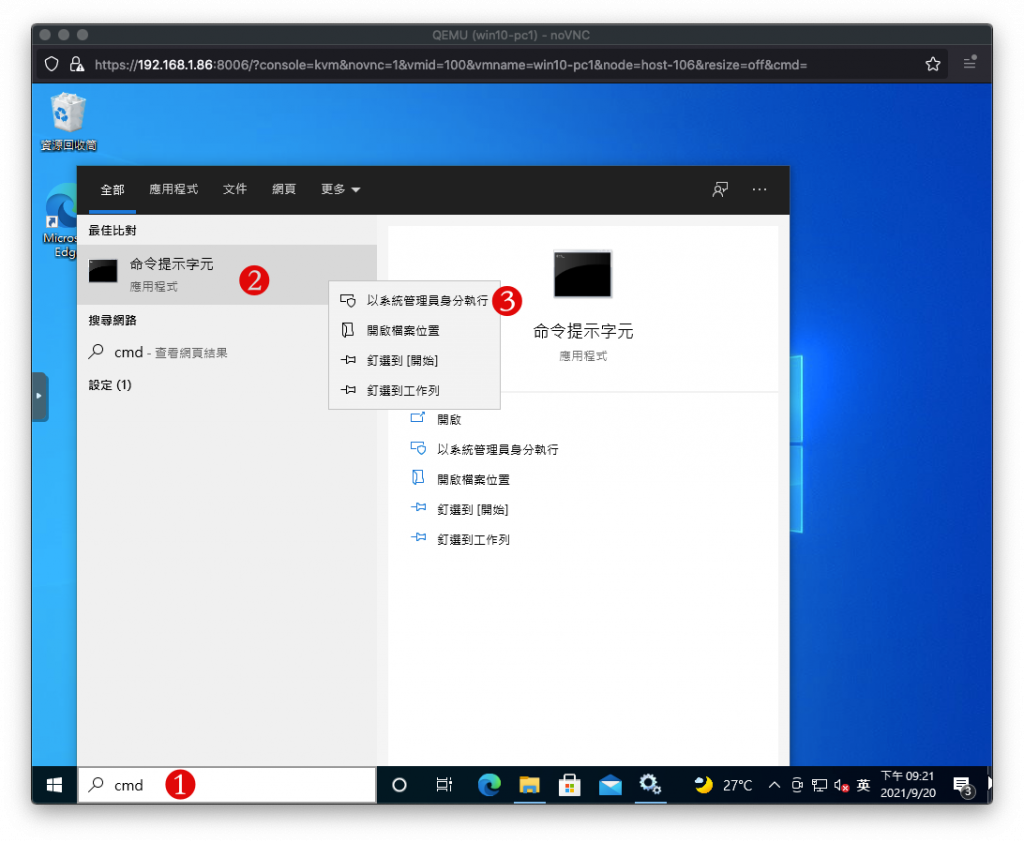Launch Edge browser from taskbar
This screenshot has width=1024, height=843.
click(488, 785)
